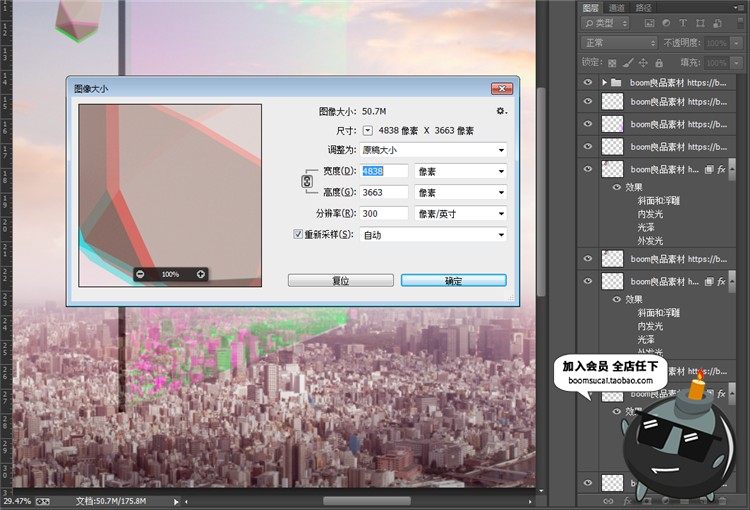
Task: Switch to the 路径 (Paths) tab
Action: (641, 7)
